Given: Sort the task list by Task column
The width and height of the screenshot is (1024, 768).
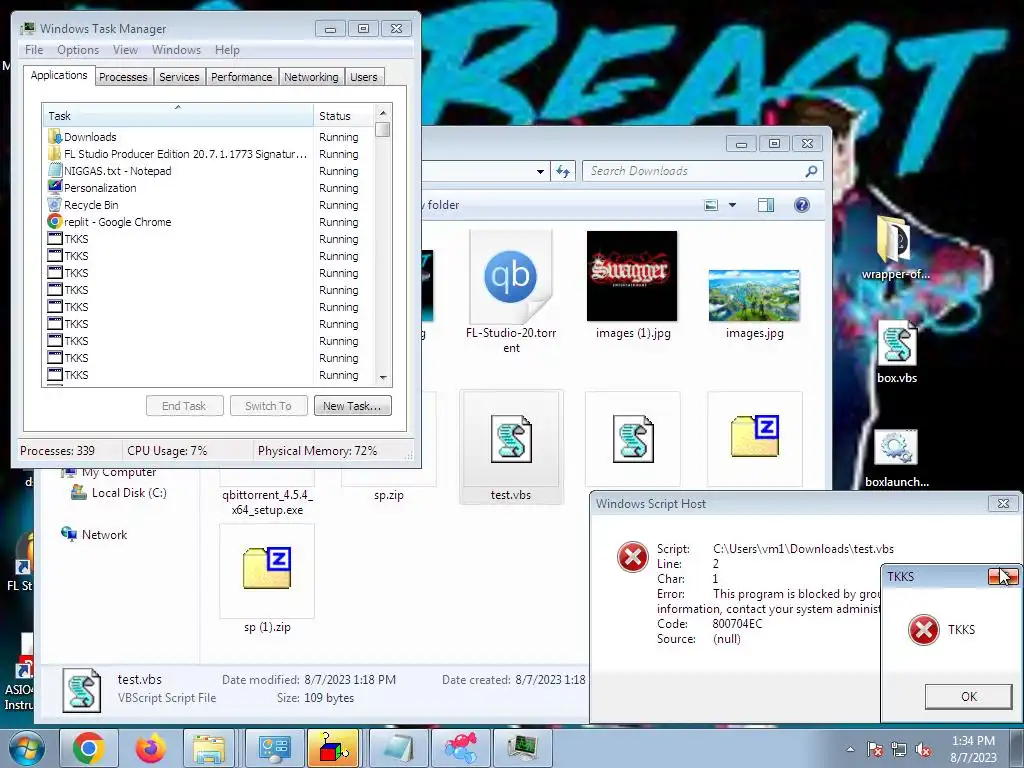Looking at the screenshot, I should (177, 116).
